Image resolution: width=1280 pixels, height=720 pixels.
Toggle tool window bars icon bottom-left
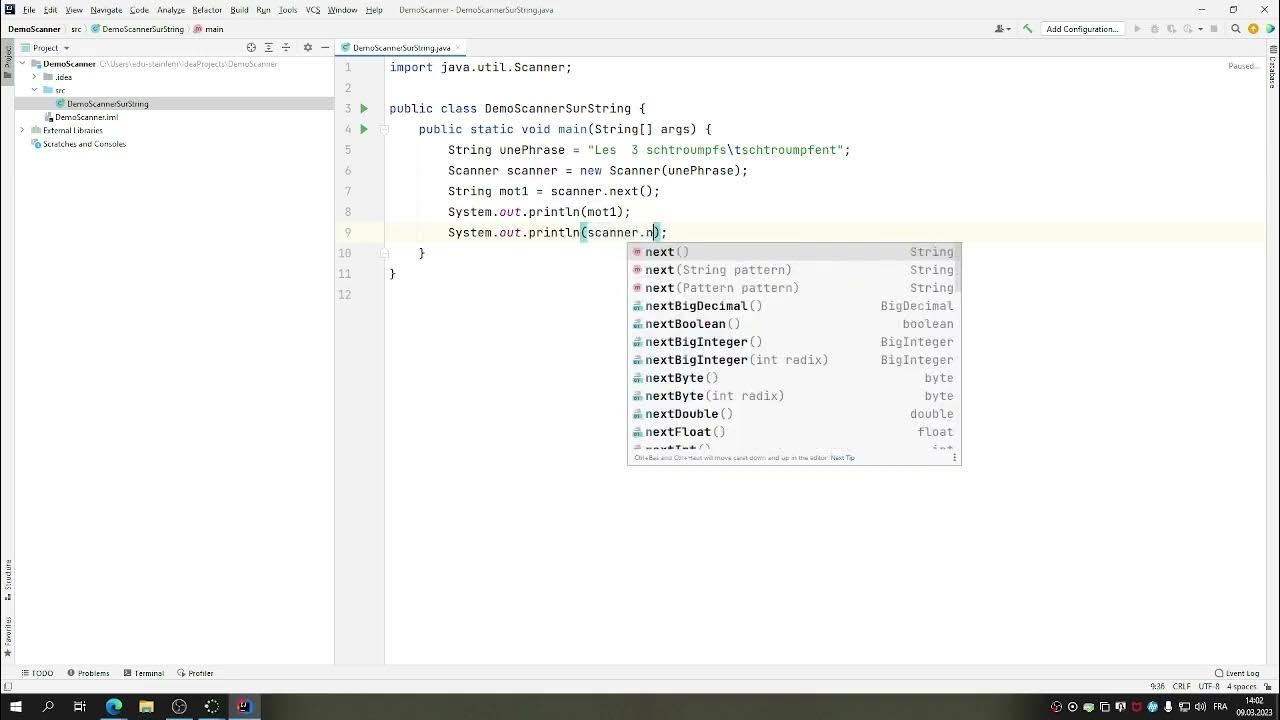[x=8, y=686]
